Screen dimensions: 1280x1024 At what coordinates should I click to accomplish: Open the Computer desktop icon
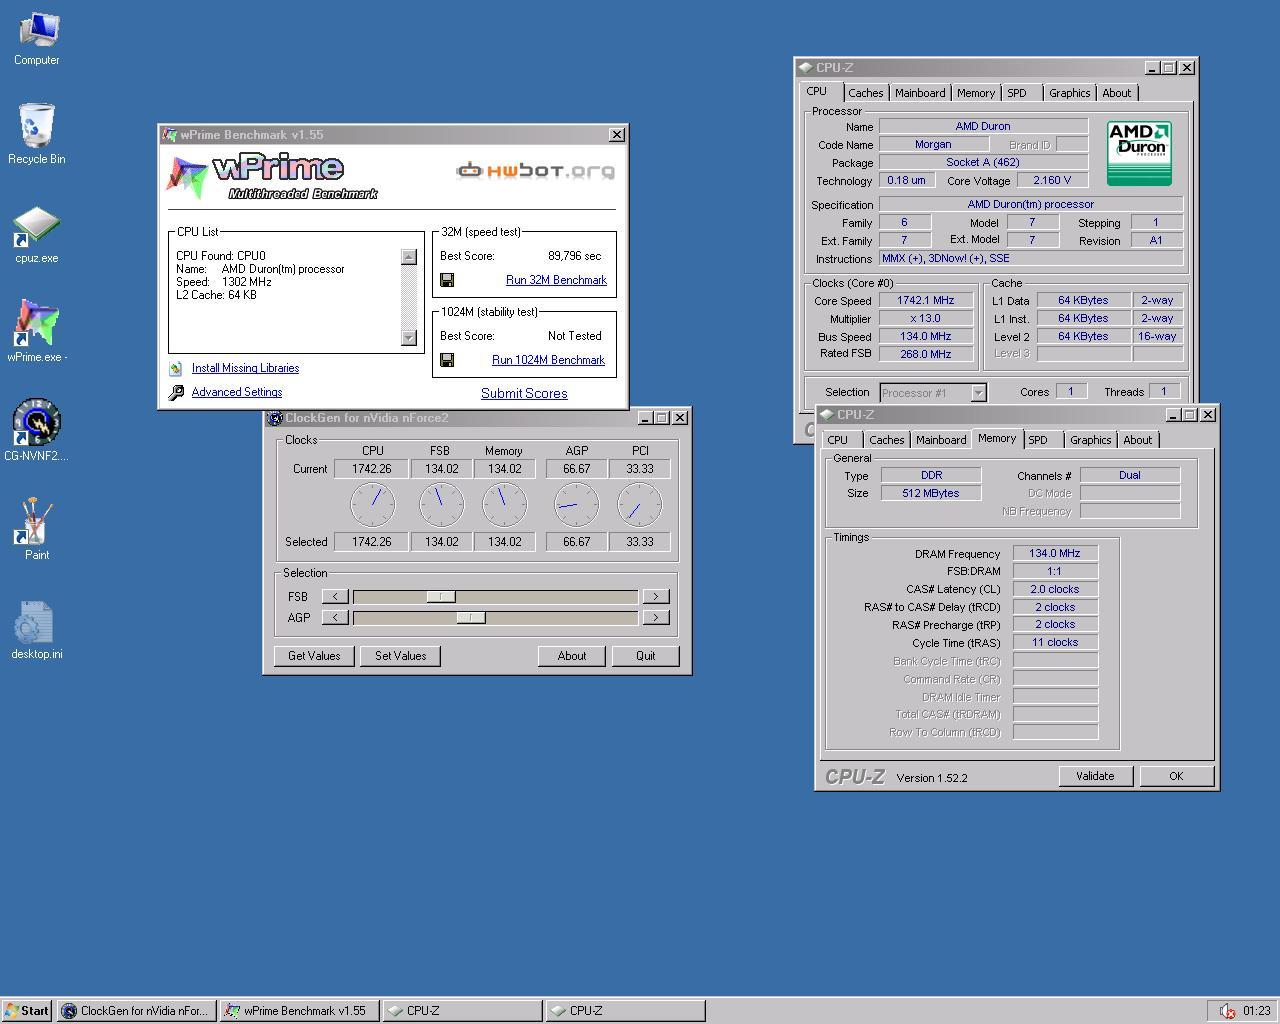click(37, 39)
